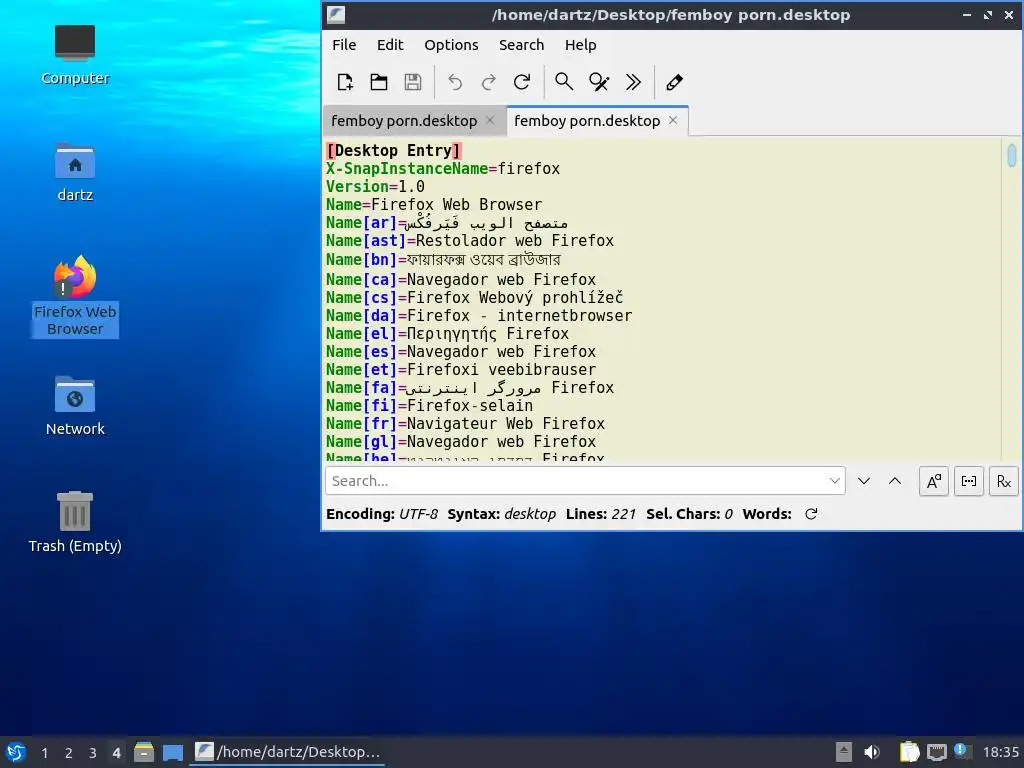The image size is (1024, 768).
Task: Open the application menu in the taskbar
Action: coord(16,752)
